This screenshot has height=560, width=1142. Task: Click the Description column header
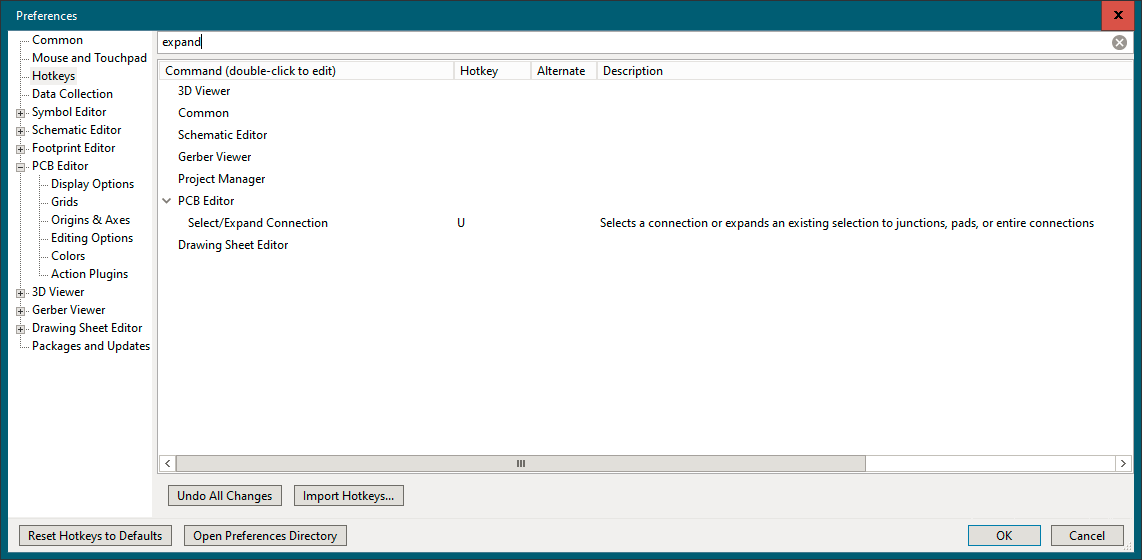click(865, 71)
